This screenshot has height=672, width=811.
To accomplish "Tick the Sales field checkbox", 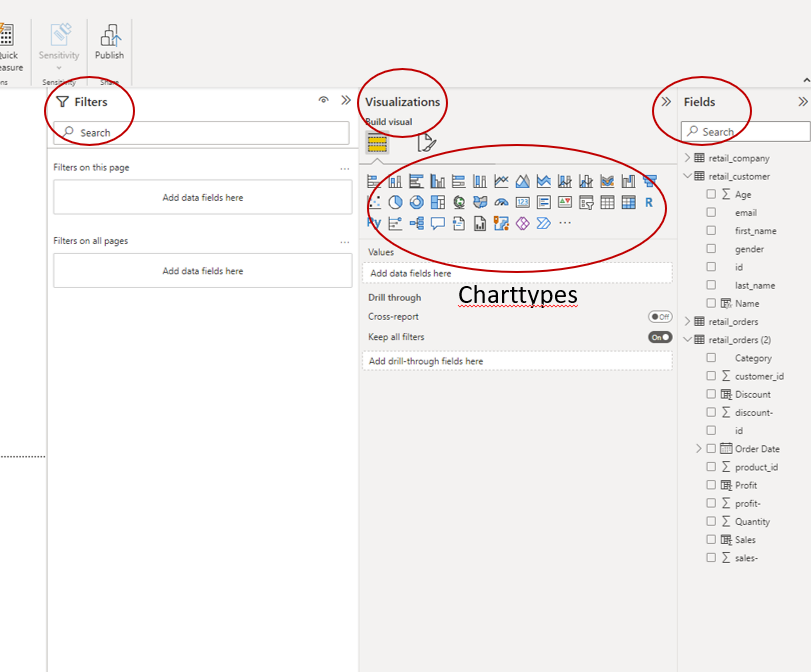I will point(711,539).
